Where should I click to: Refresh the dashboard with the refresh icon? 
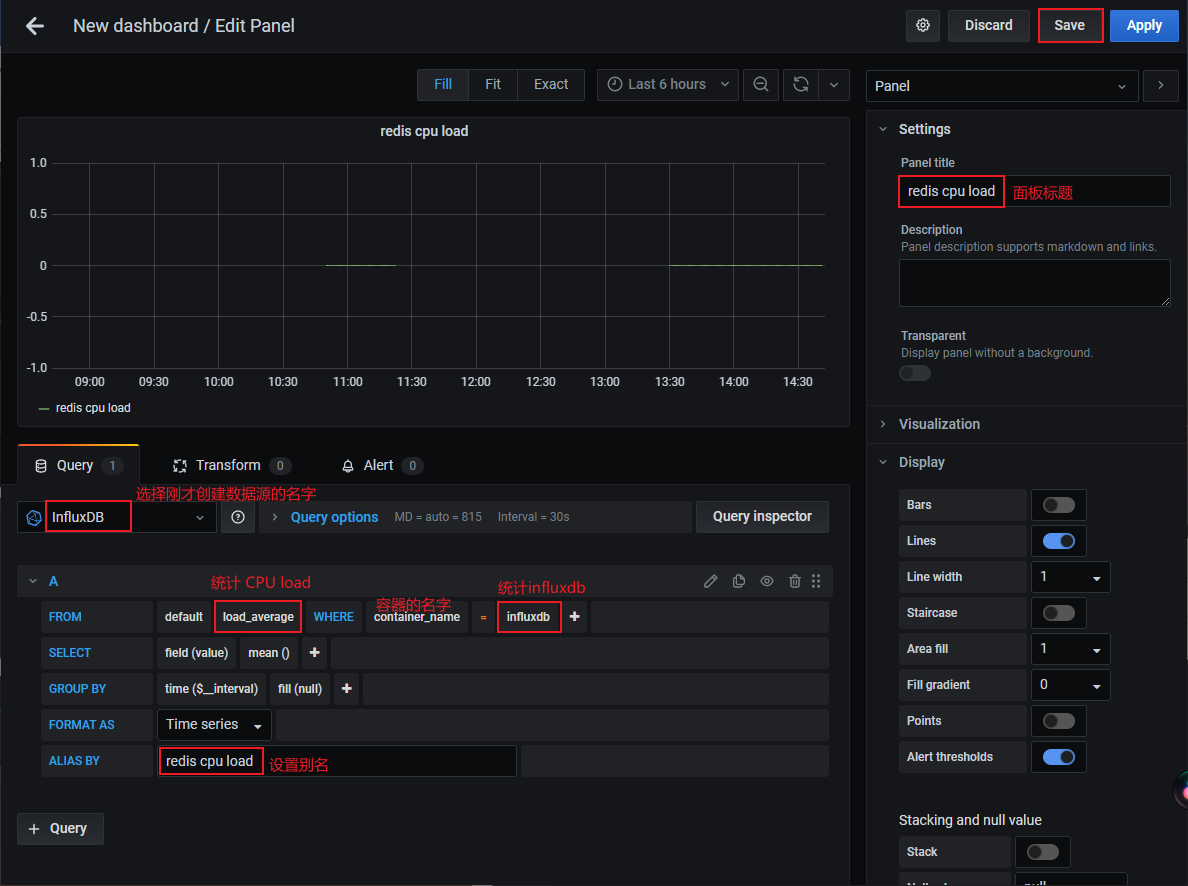tap(801, 85)
